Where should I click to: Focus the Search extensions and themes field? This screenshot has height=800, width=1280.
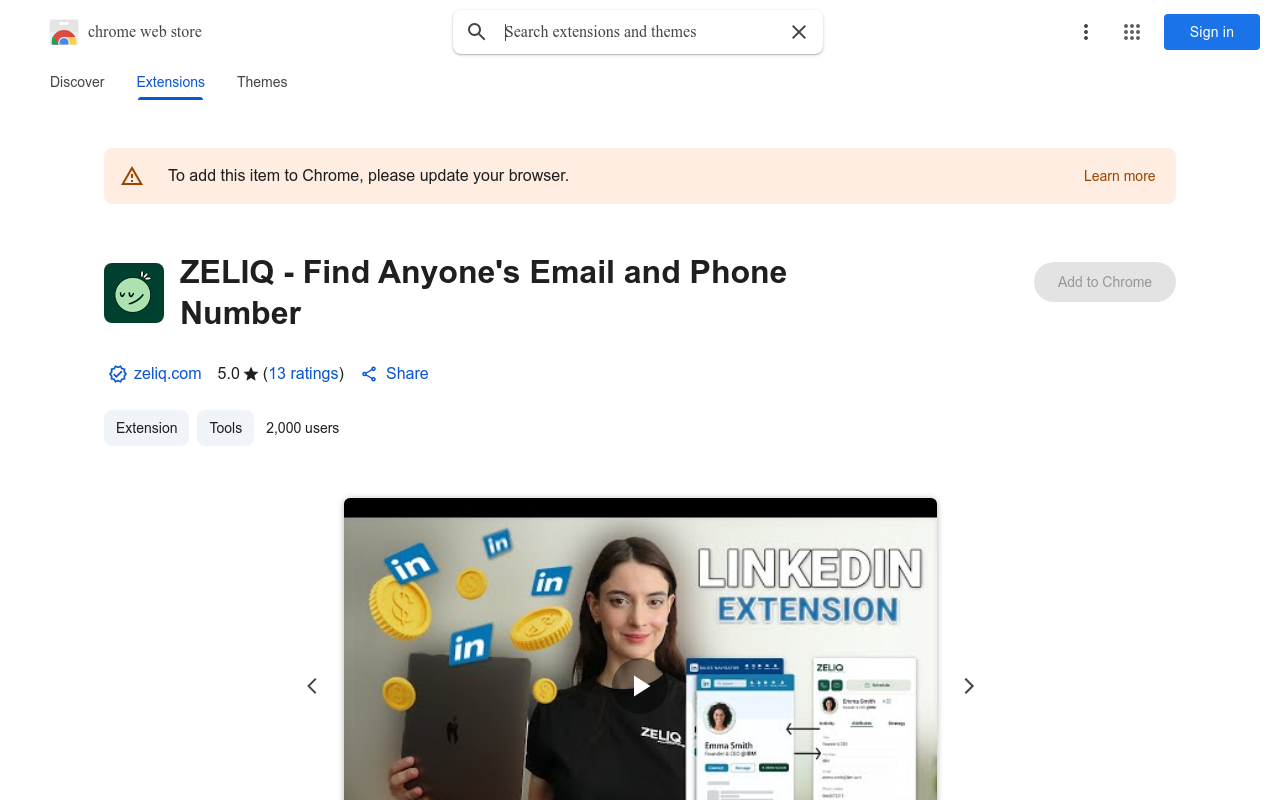[640, 32]
